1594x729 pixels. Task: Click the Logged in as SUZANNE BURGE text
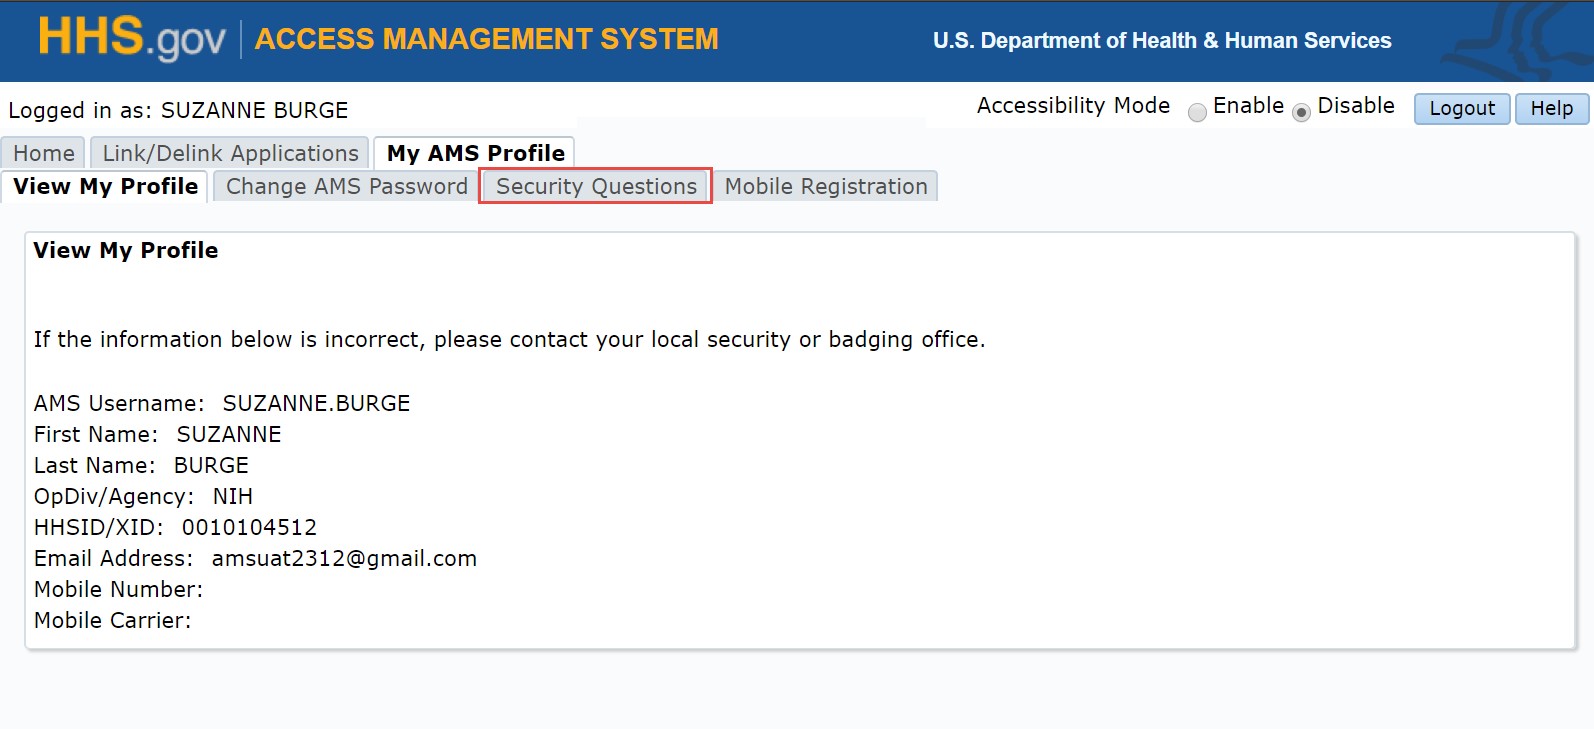click(x=178, y=110)
